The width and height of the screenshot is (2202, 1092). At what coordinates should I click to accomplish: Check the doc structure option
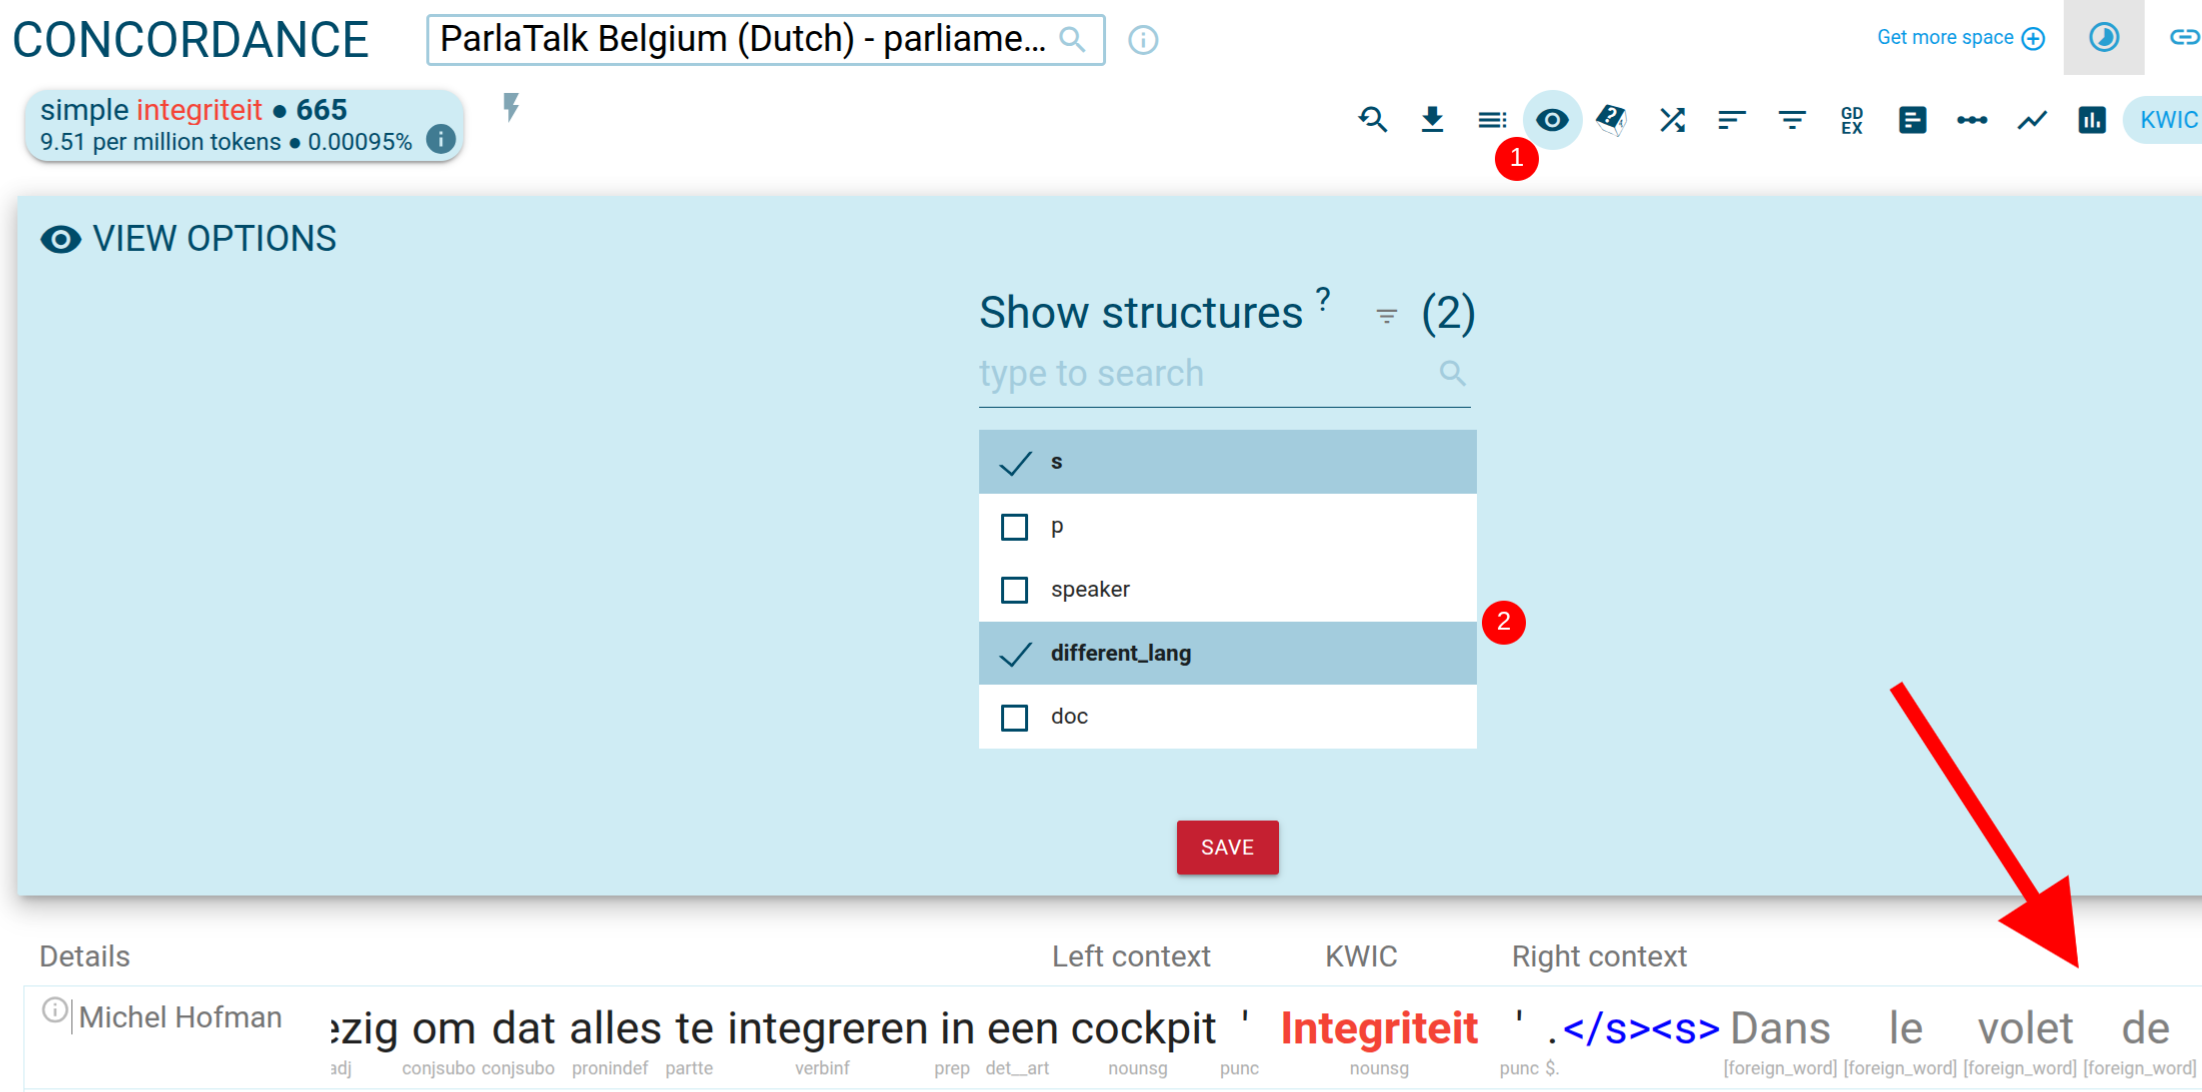[x=1014, y=717]
